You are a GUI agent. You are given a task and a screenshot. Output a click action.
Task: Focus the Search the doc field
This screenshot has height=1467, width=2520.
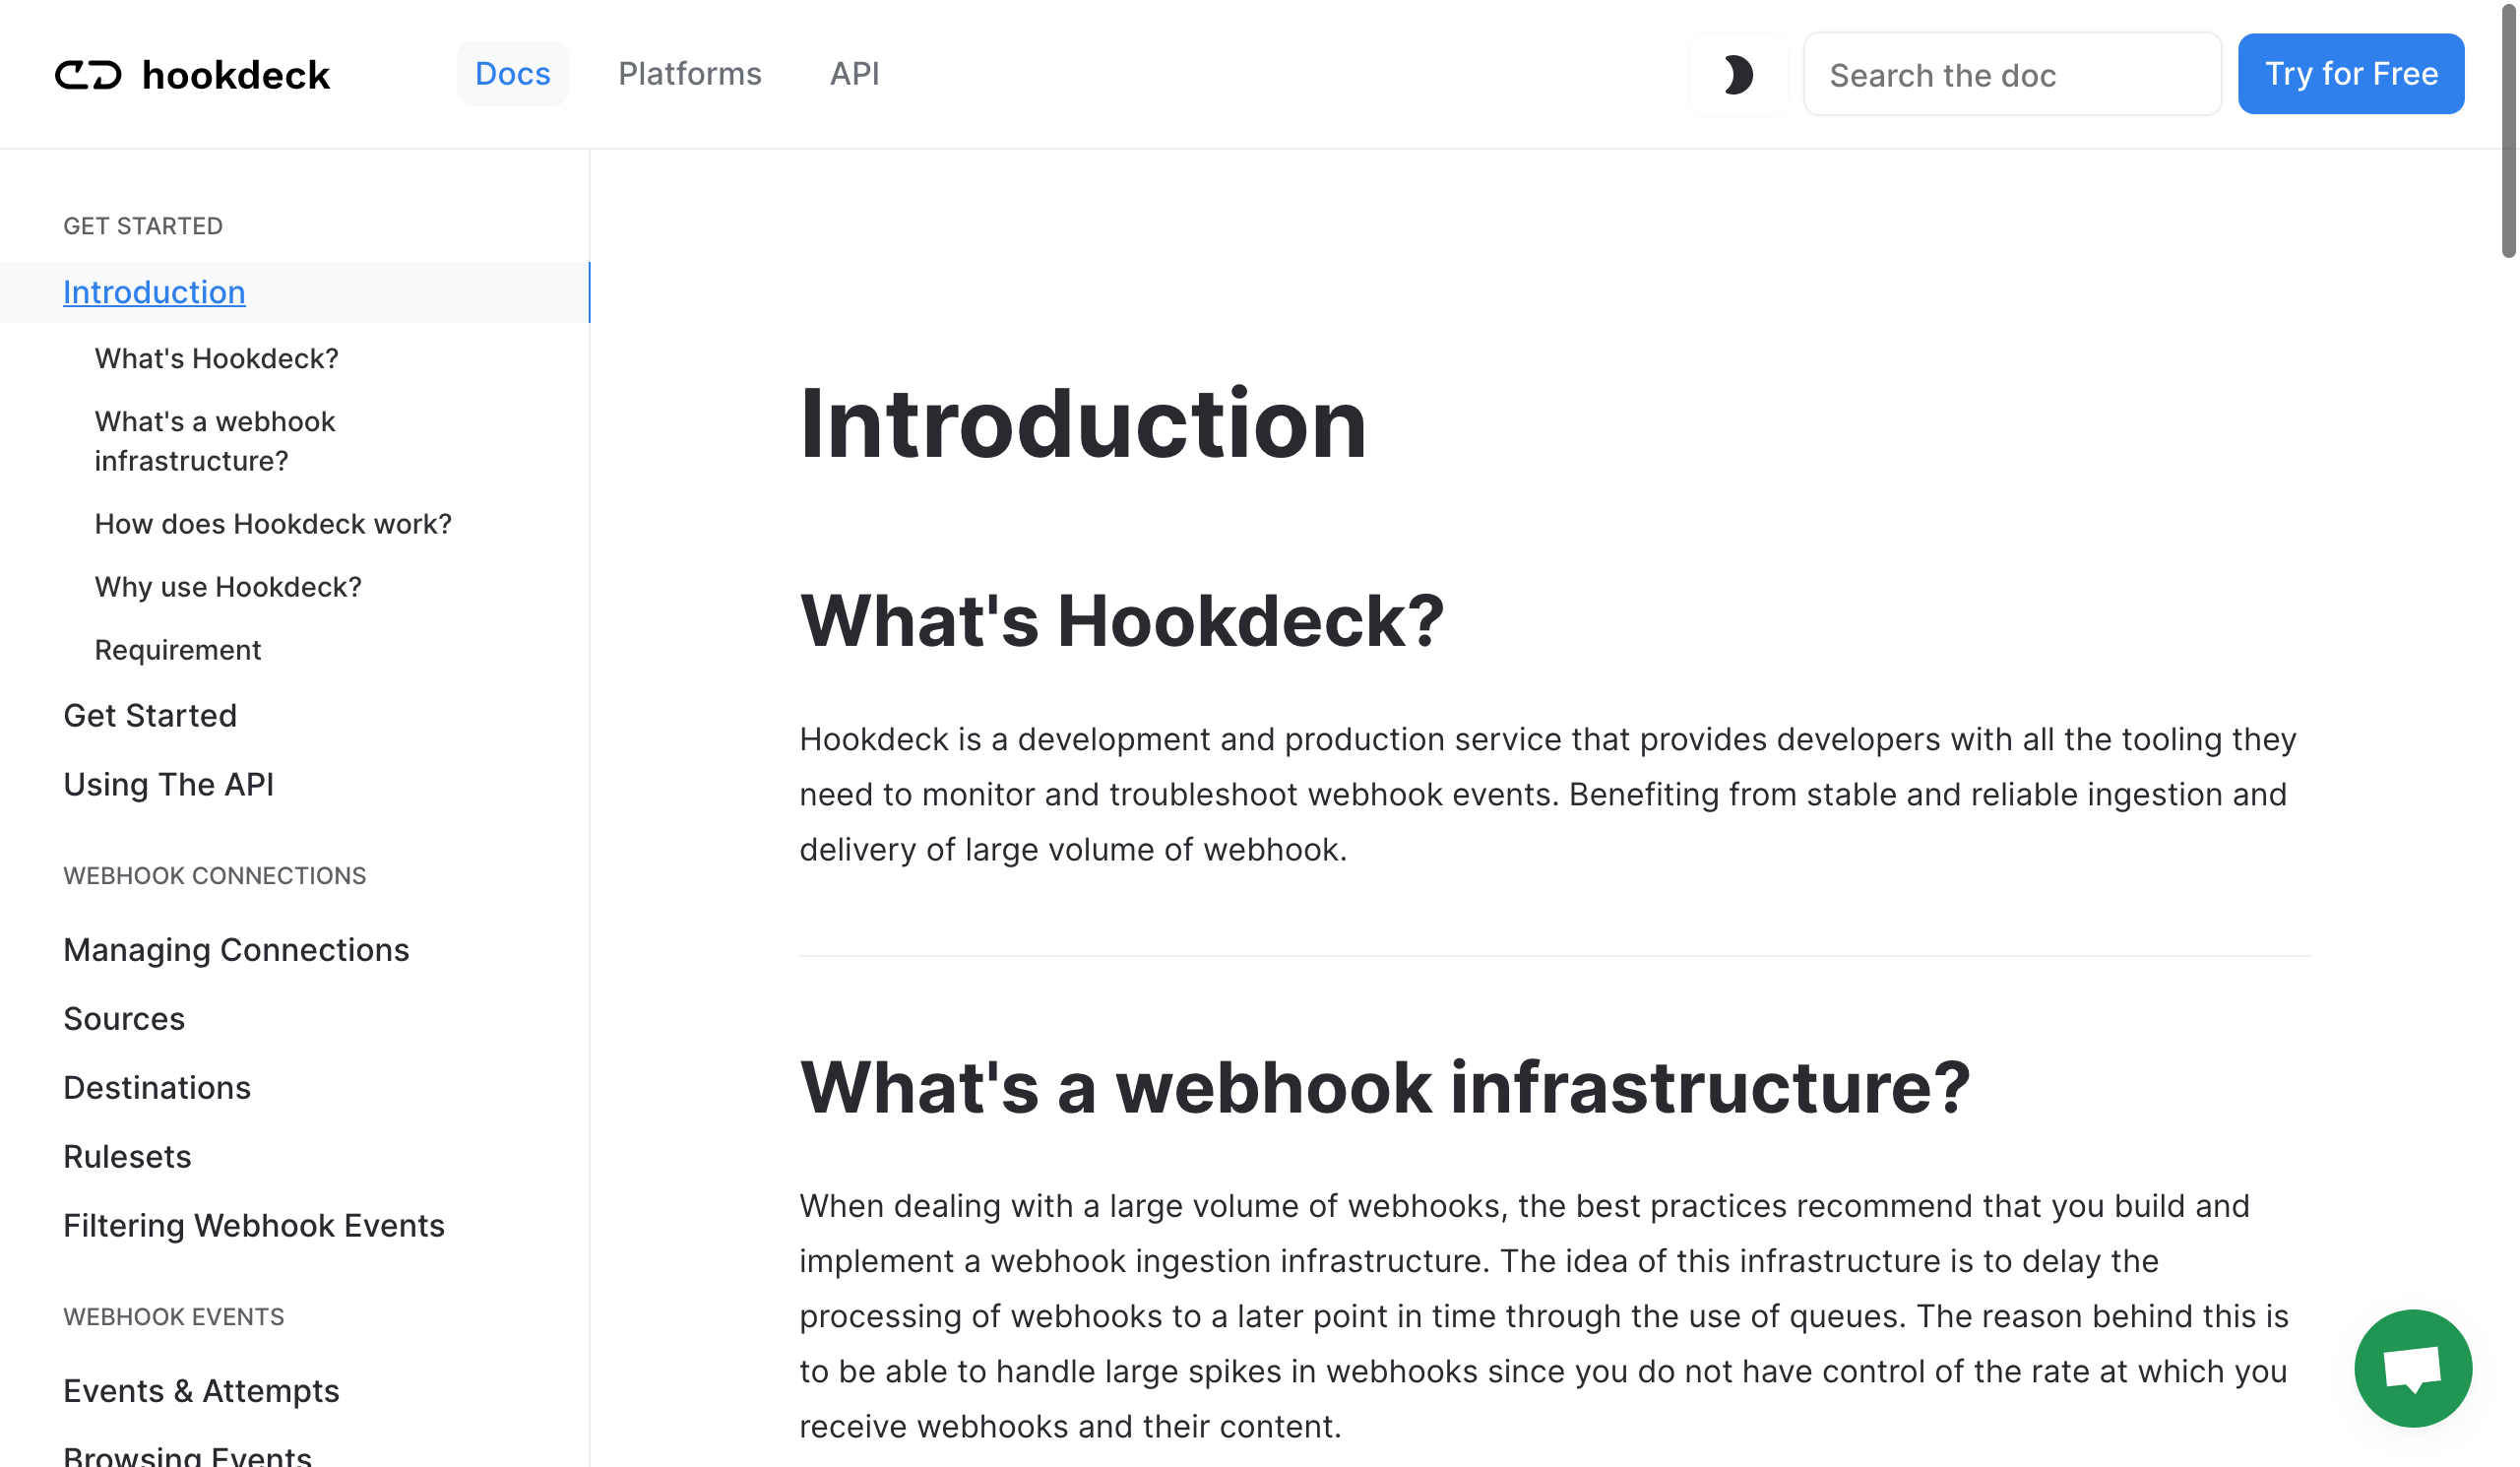(x=2011, y=75)
